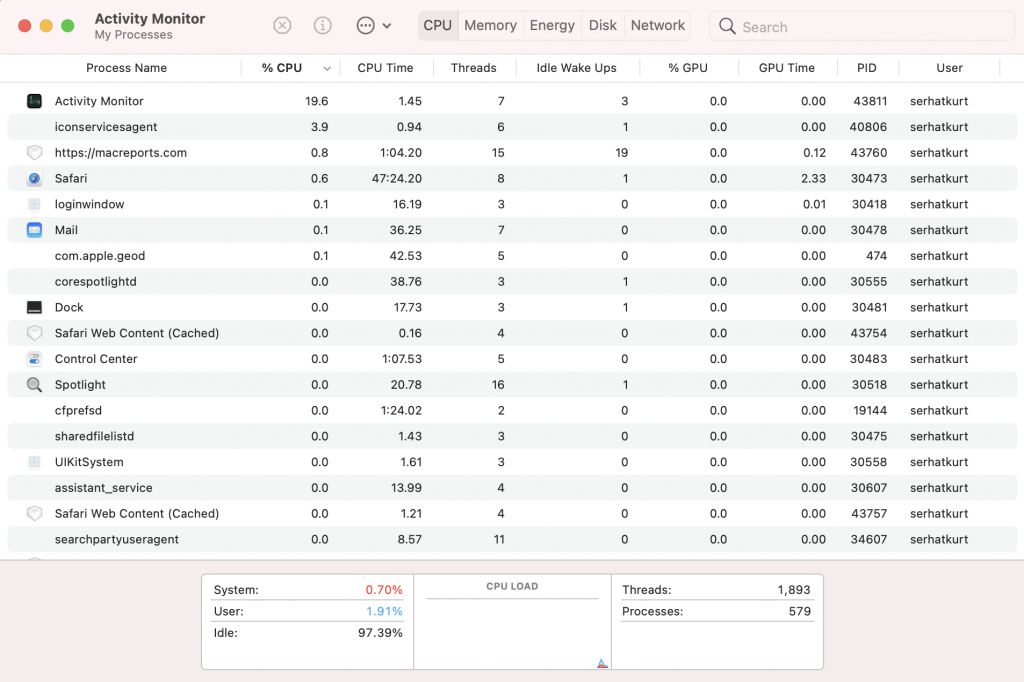Click the CPU LOAD graph panel
The width and height of the screenshot is (1024, 682).
point(512,622)
